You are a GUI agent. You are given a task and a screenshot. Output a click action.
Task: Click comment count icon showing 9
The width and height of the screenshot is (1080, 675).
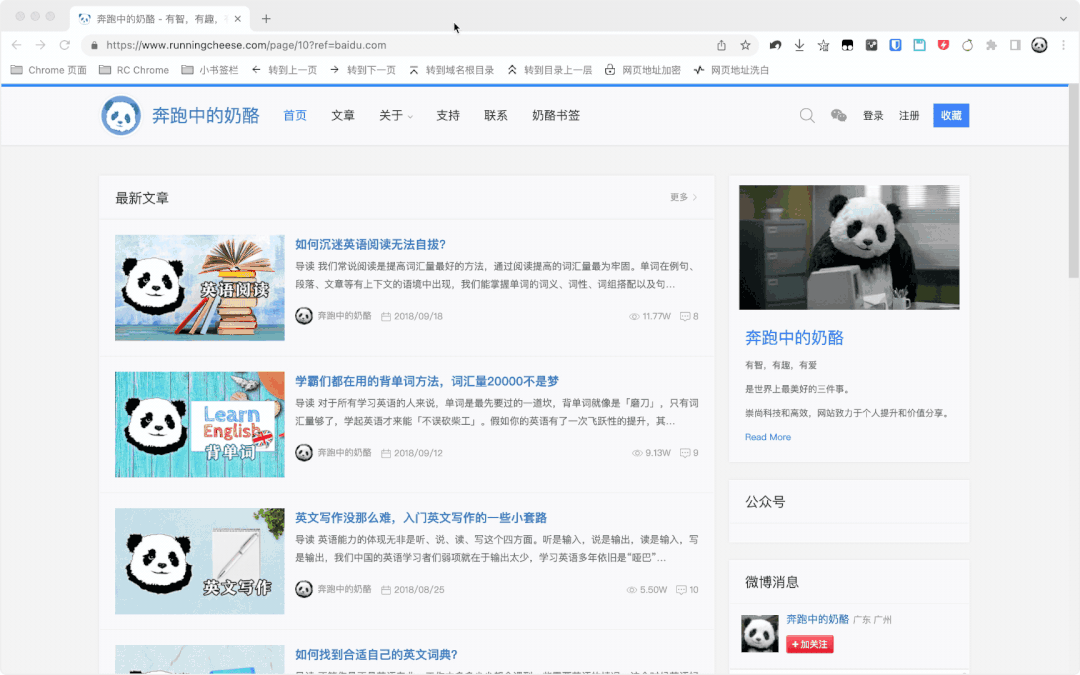click(685, 453)
